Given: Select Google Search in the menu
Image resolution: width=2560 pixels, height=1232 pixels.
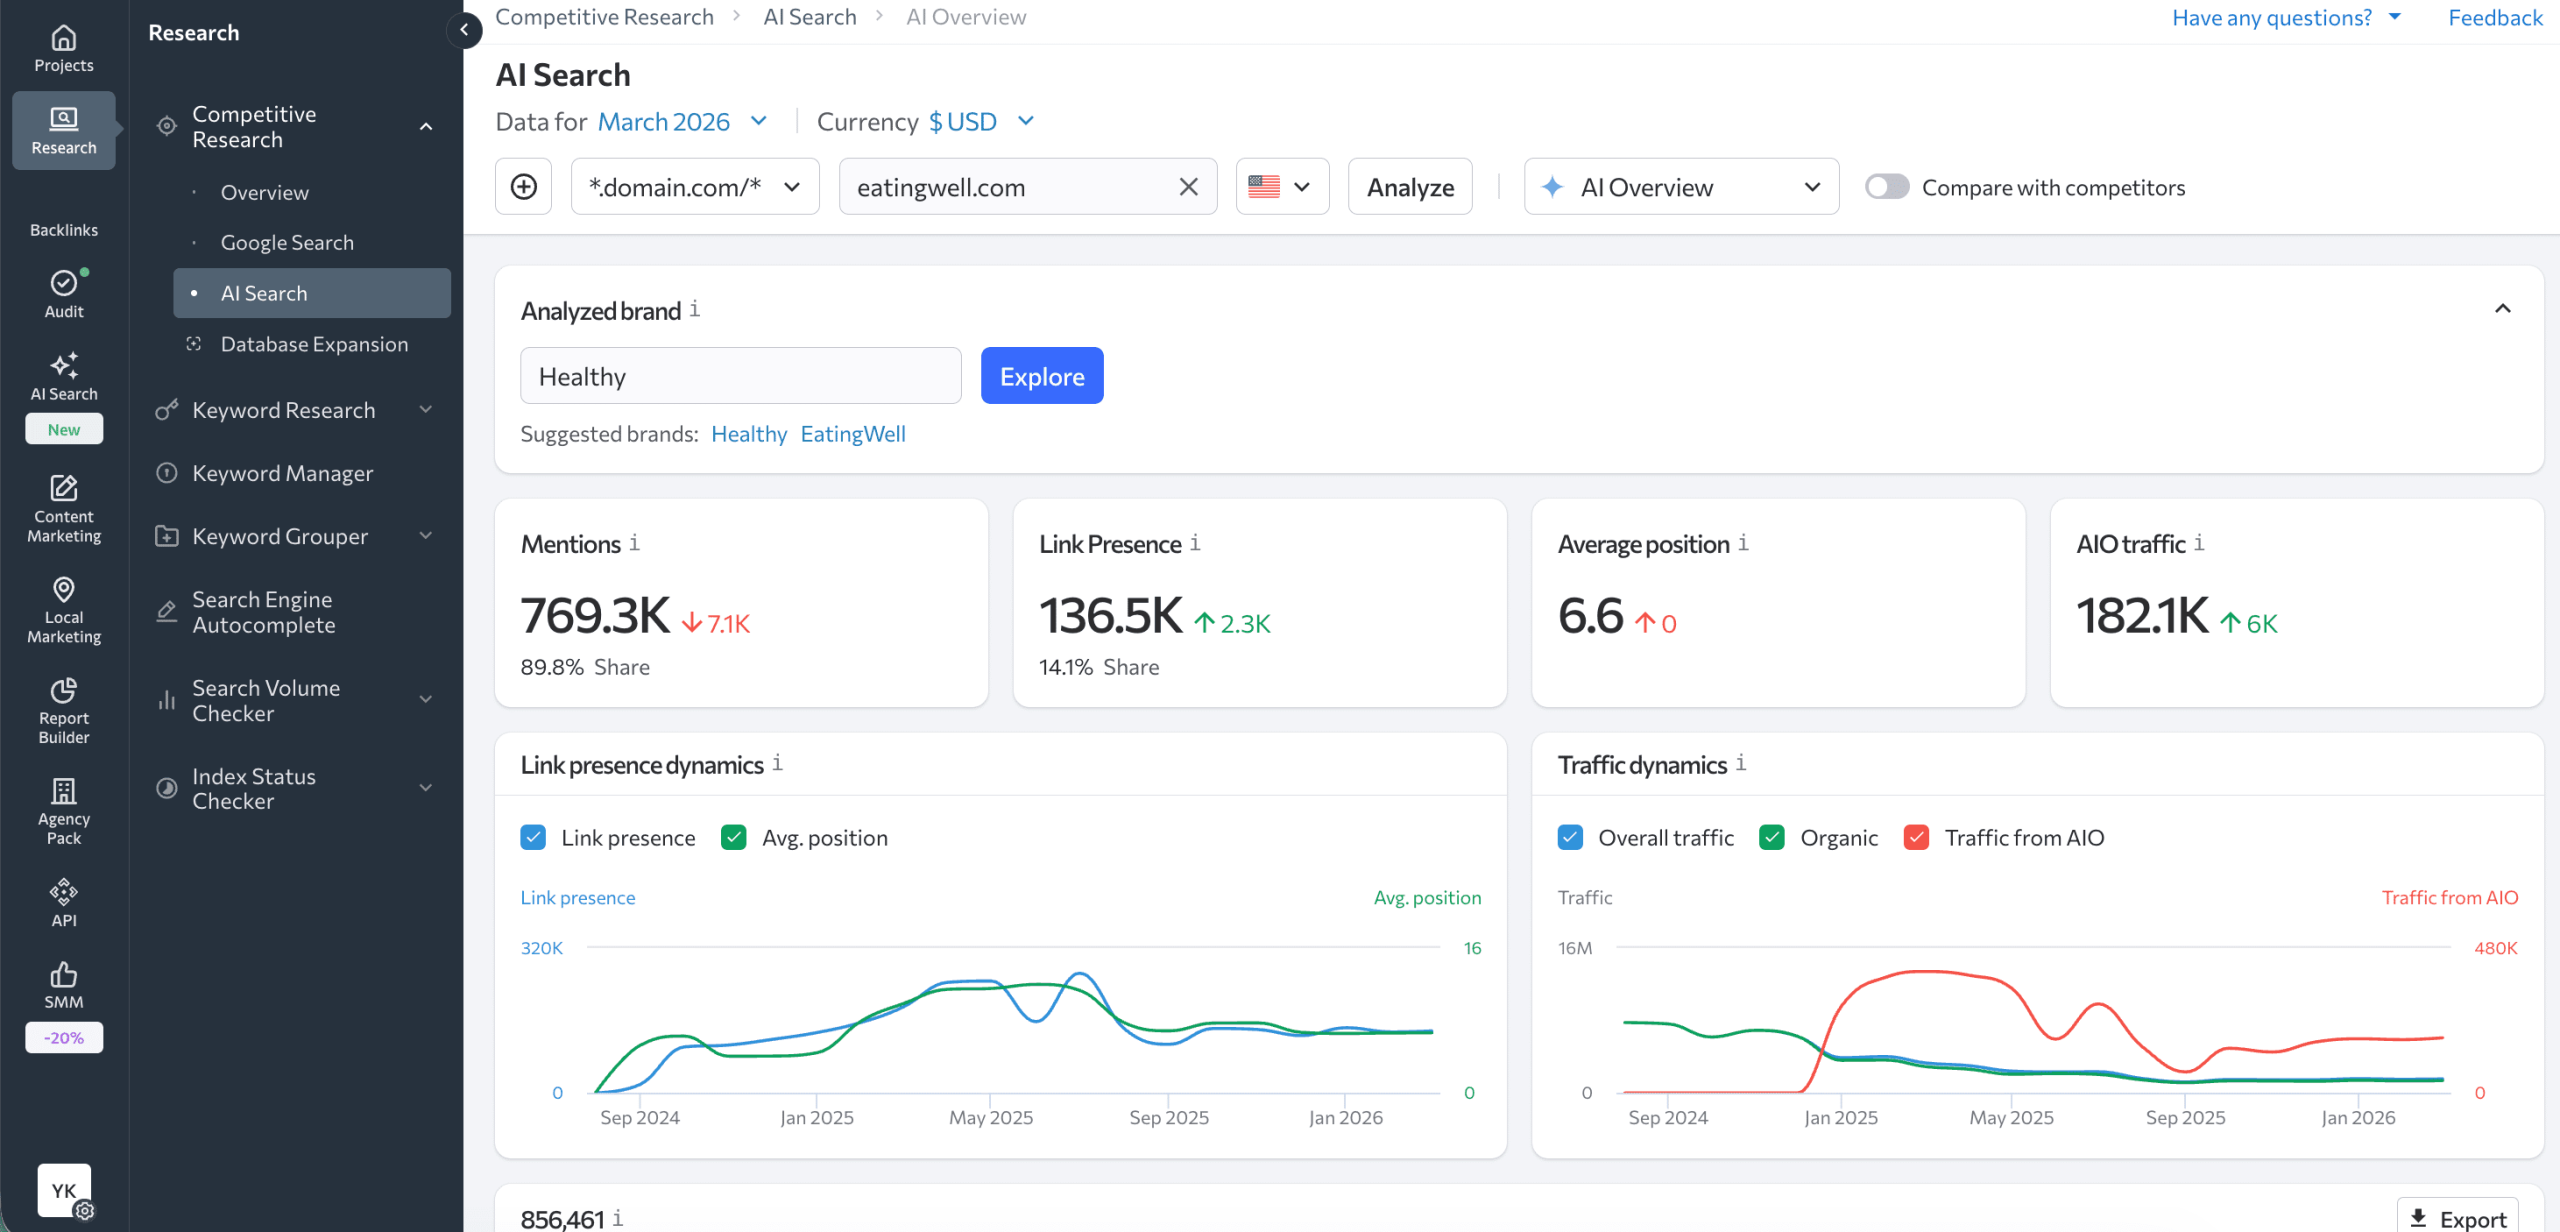Looking at the screenshot, I should point(287,243).
